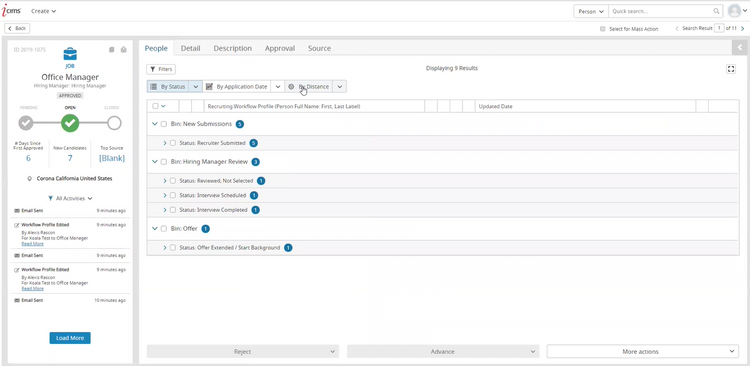Click the Hiring Manager Review count badge

pos(255,162)
